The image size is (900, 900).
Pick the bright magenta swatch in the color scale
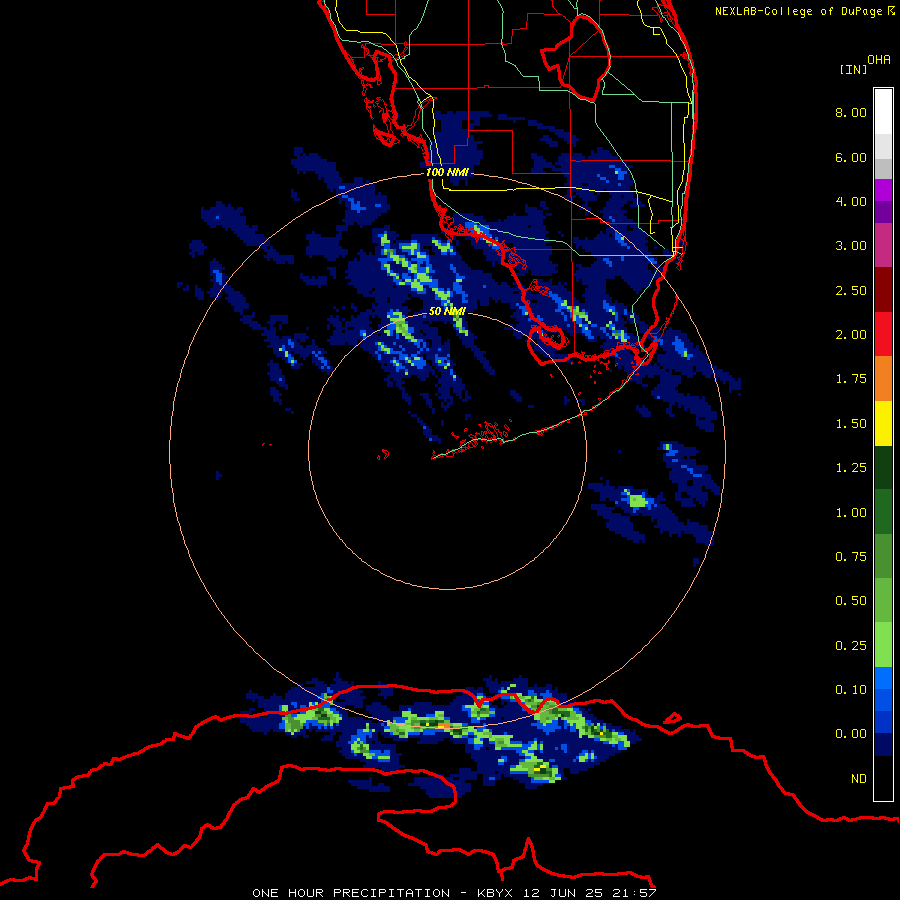tap(883, 190)
